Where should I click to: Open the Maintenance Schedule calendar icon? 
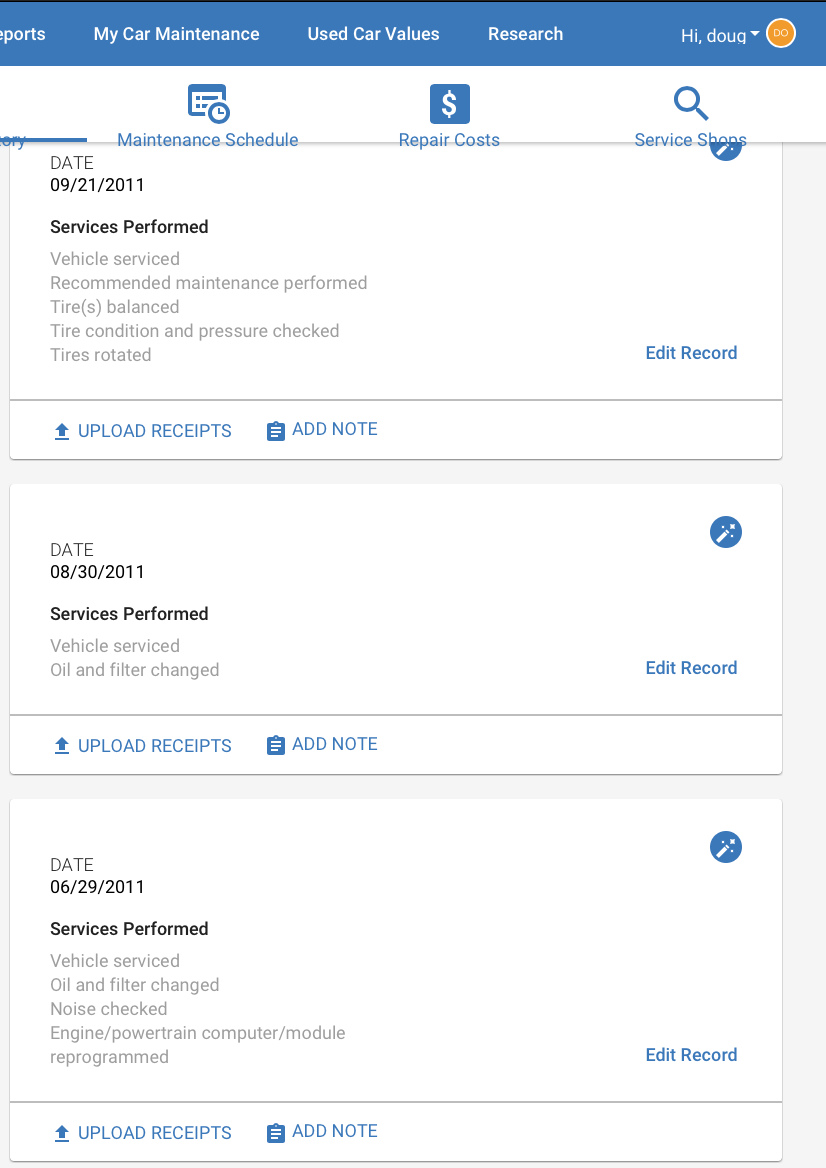point(209,104)
